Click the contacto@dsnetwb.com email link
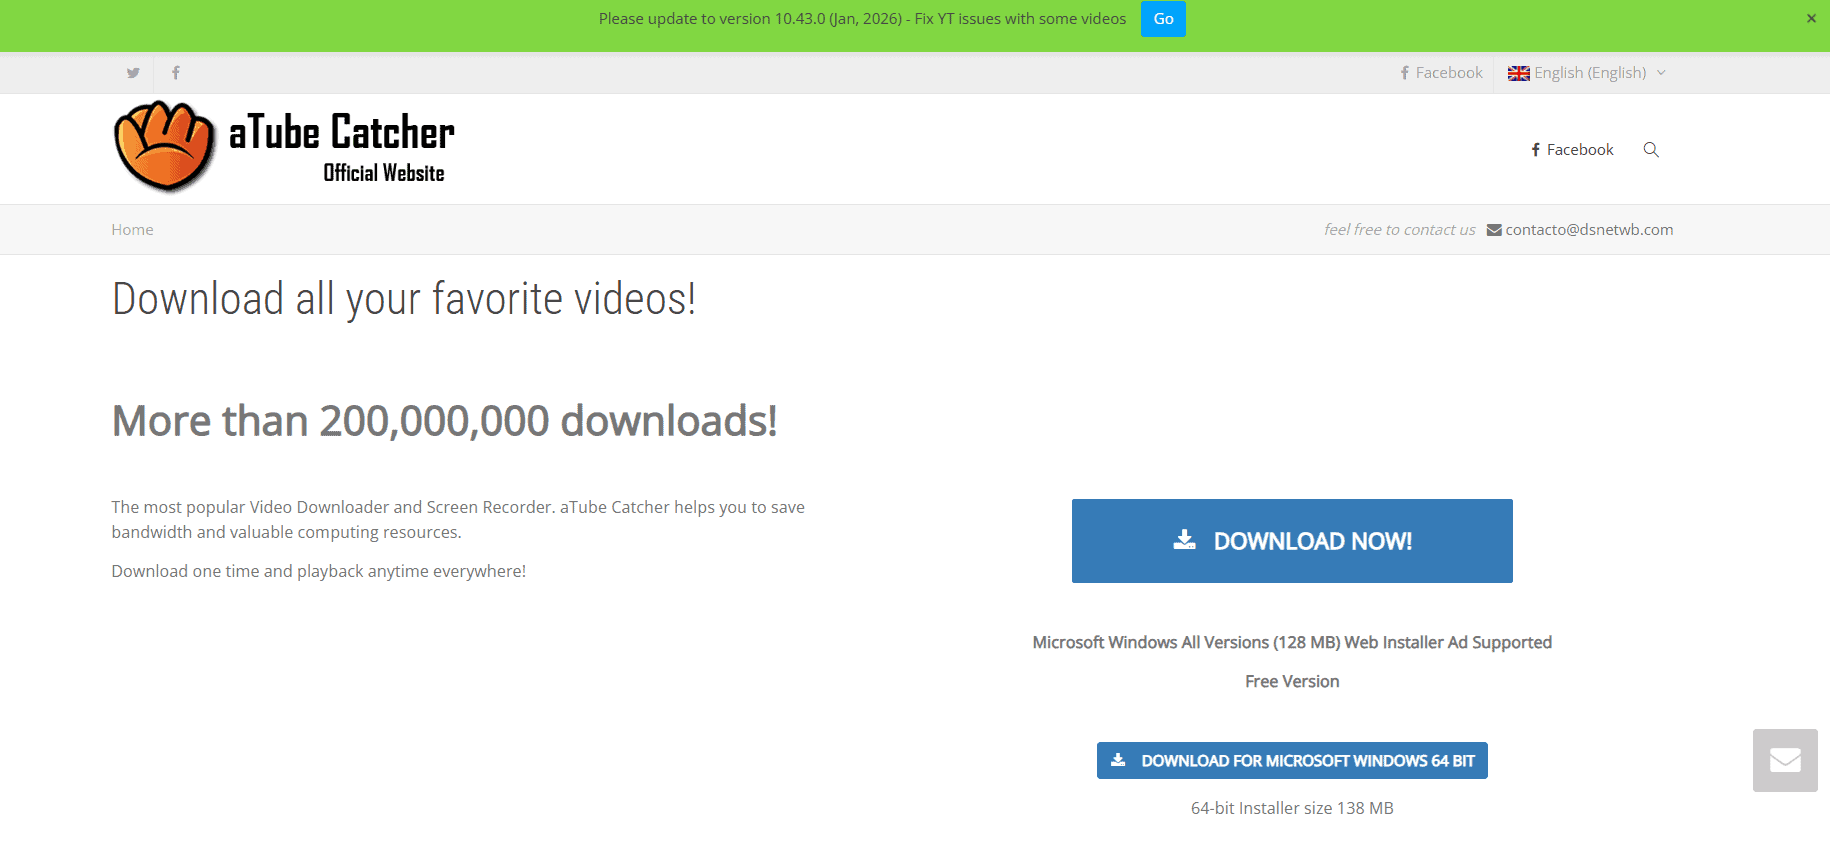The image size is (1830, 842). pos(1589,230)
